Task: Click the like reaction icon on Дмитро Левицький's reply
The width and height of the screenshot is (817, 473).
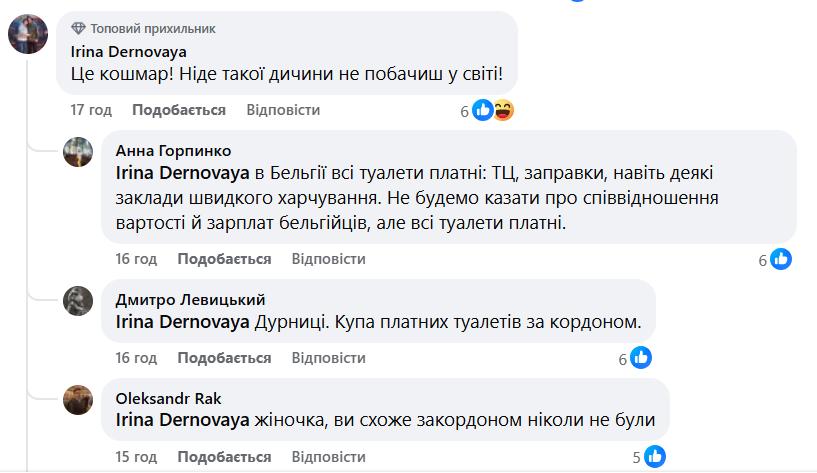Action: coord(641,357)
